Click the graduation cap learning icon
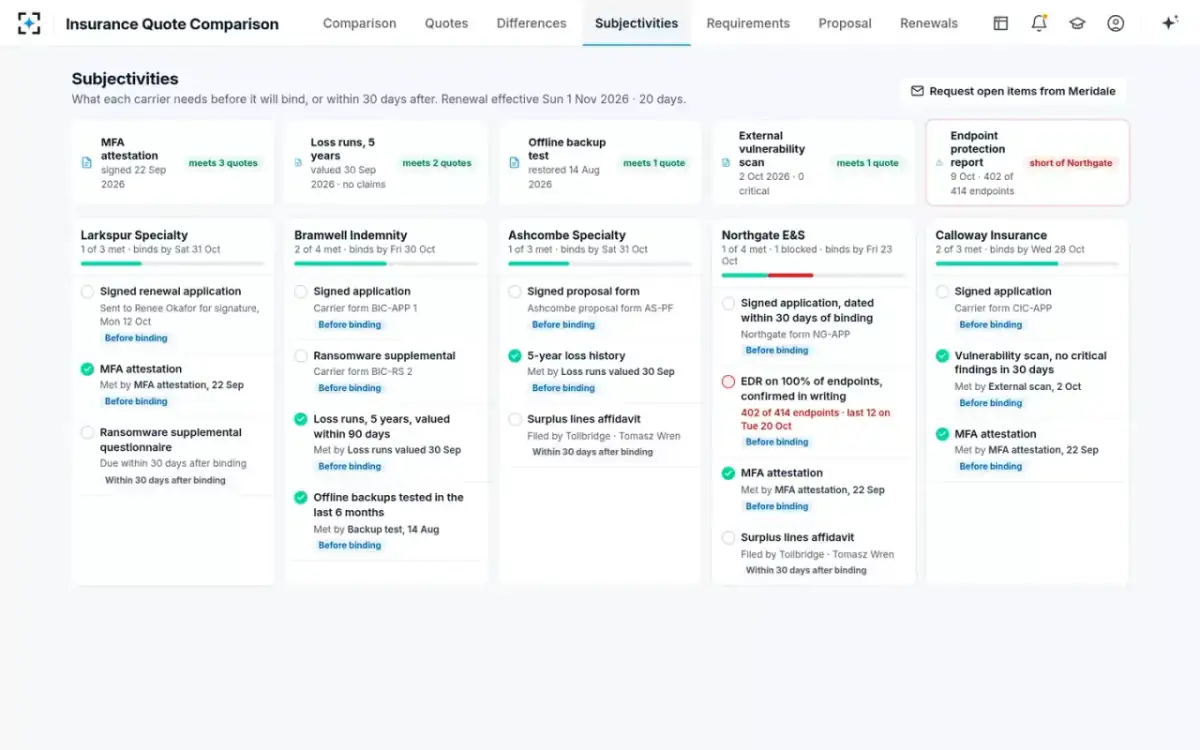The width and height of the screenshot is (1200, 750). point(1077,23)
